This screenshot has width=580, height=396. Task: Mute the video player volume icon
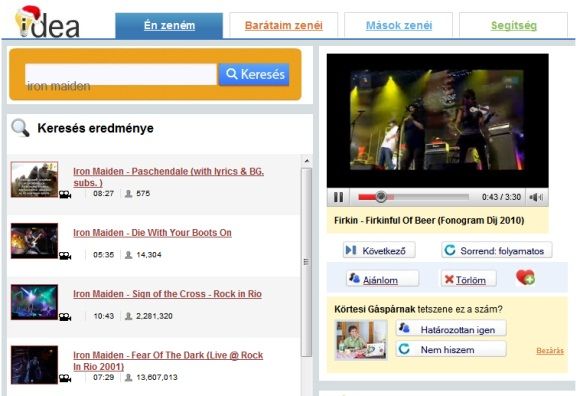coord(536,197)
